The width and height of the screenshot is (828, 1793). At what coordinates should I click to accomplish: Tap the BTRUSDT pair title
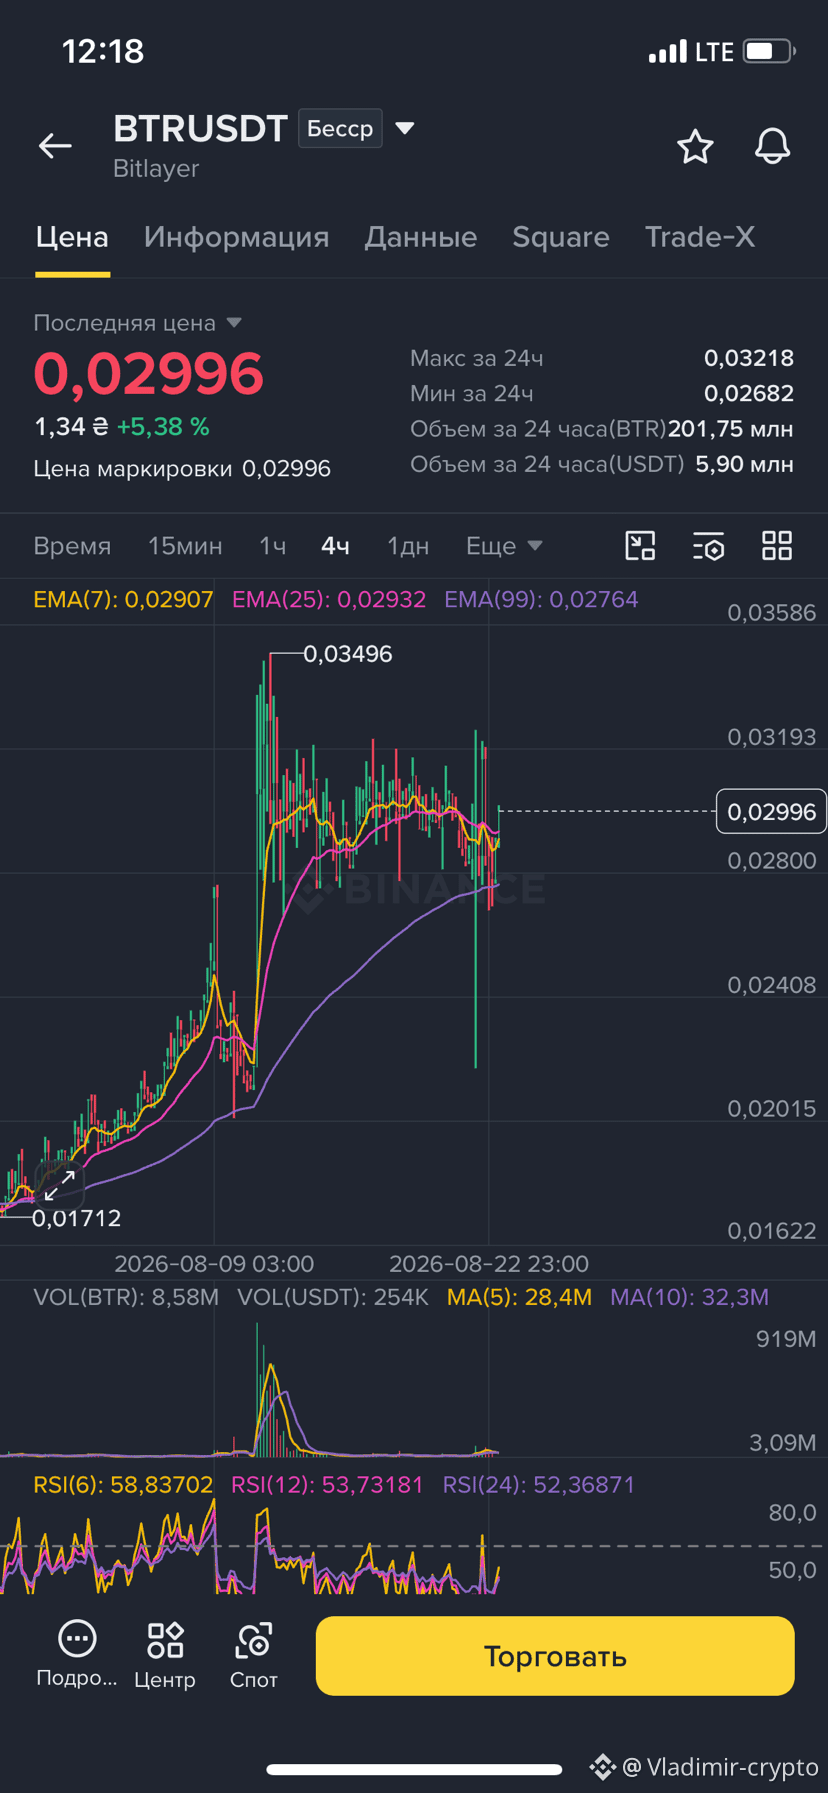(200, 128)
